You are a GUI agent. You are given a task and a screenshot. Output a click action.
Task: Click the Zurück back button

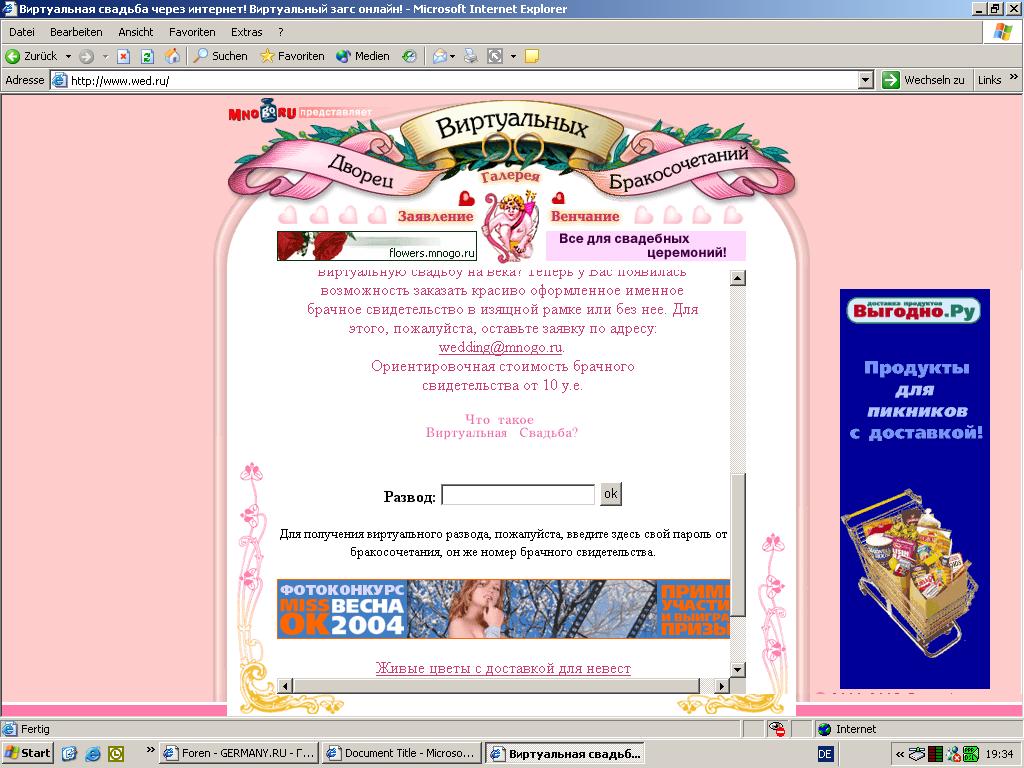tap(31, 56)
